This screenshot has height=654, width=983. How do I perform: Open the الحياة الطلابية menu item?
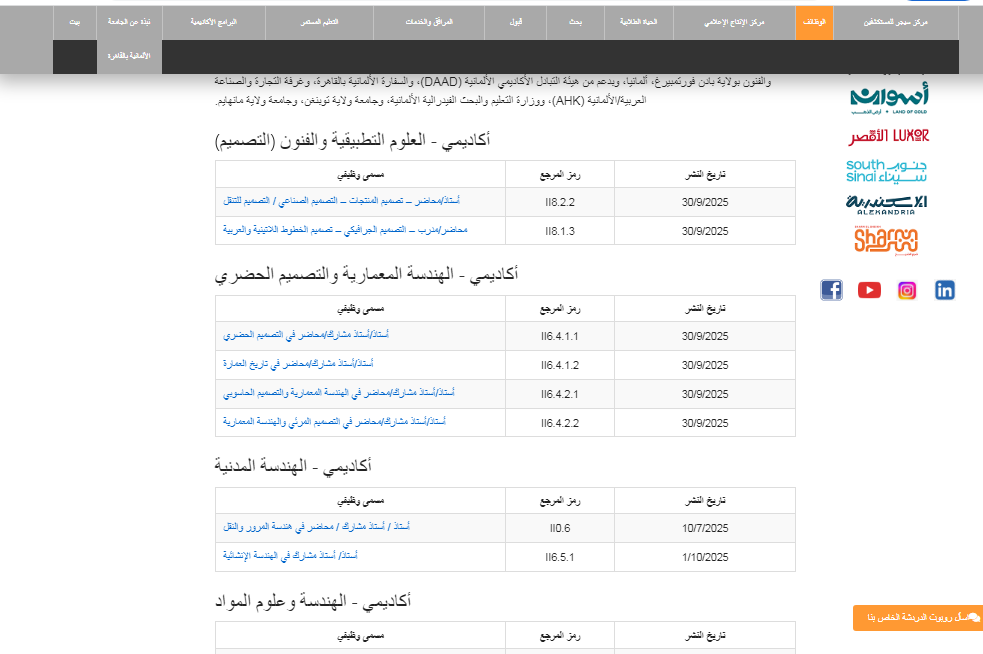click(x=637, y=22)
